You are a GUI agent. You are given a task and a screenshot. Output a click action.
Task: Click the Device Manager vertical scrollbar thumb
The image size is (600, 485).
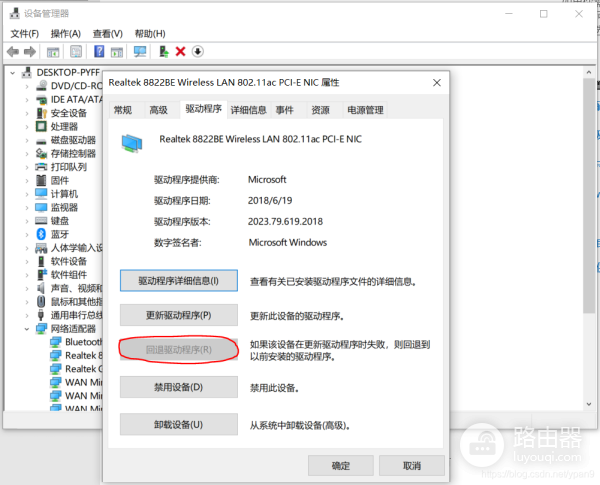click(x=589, y=196)
